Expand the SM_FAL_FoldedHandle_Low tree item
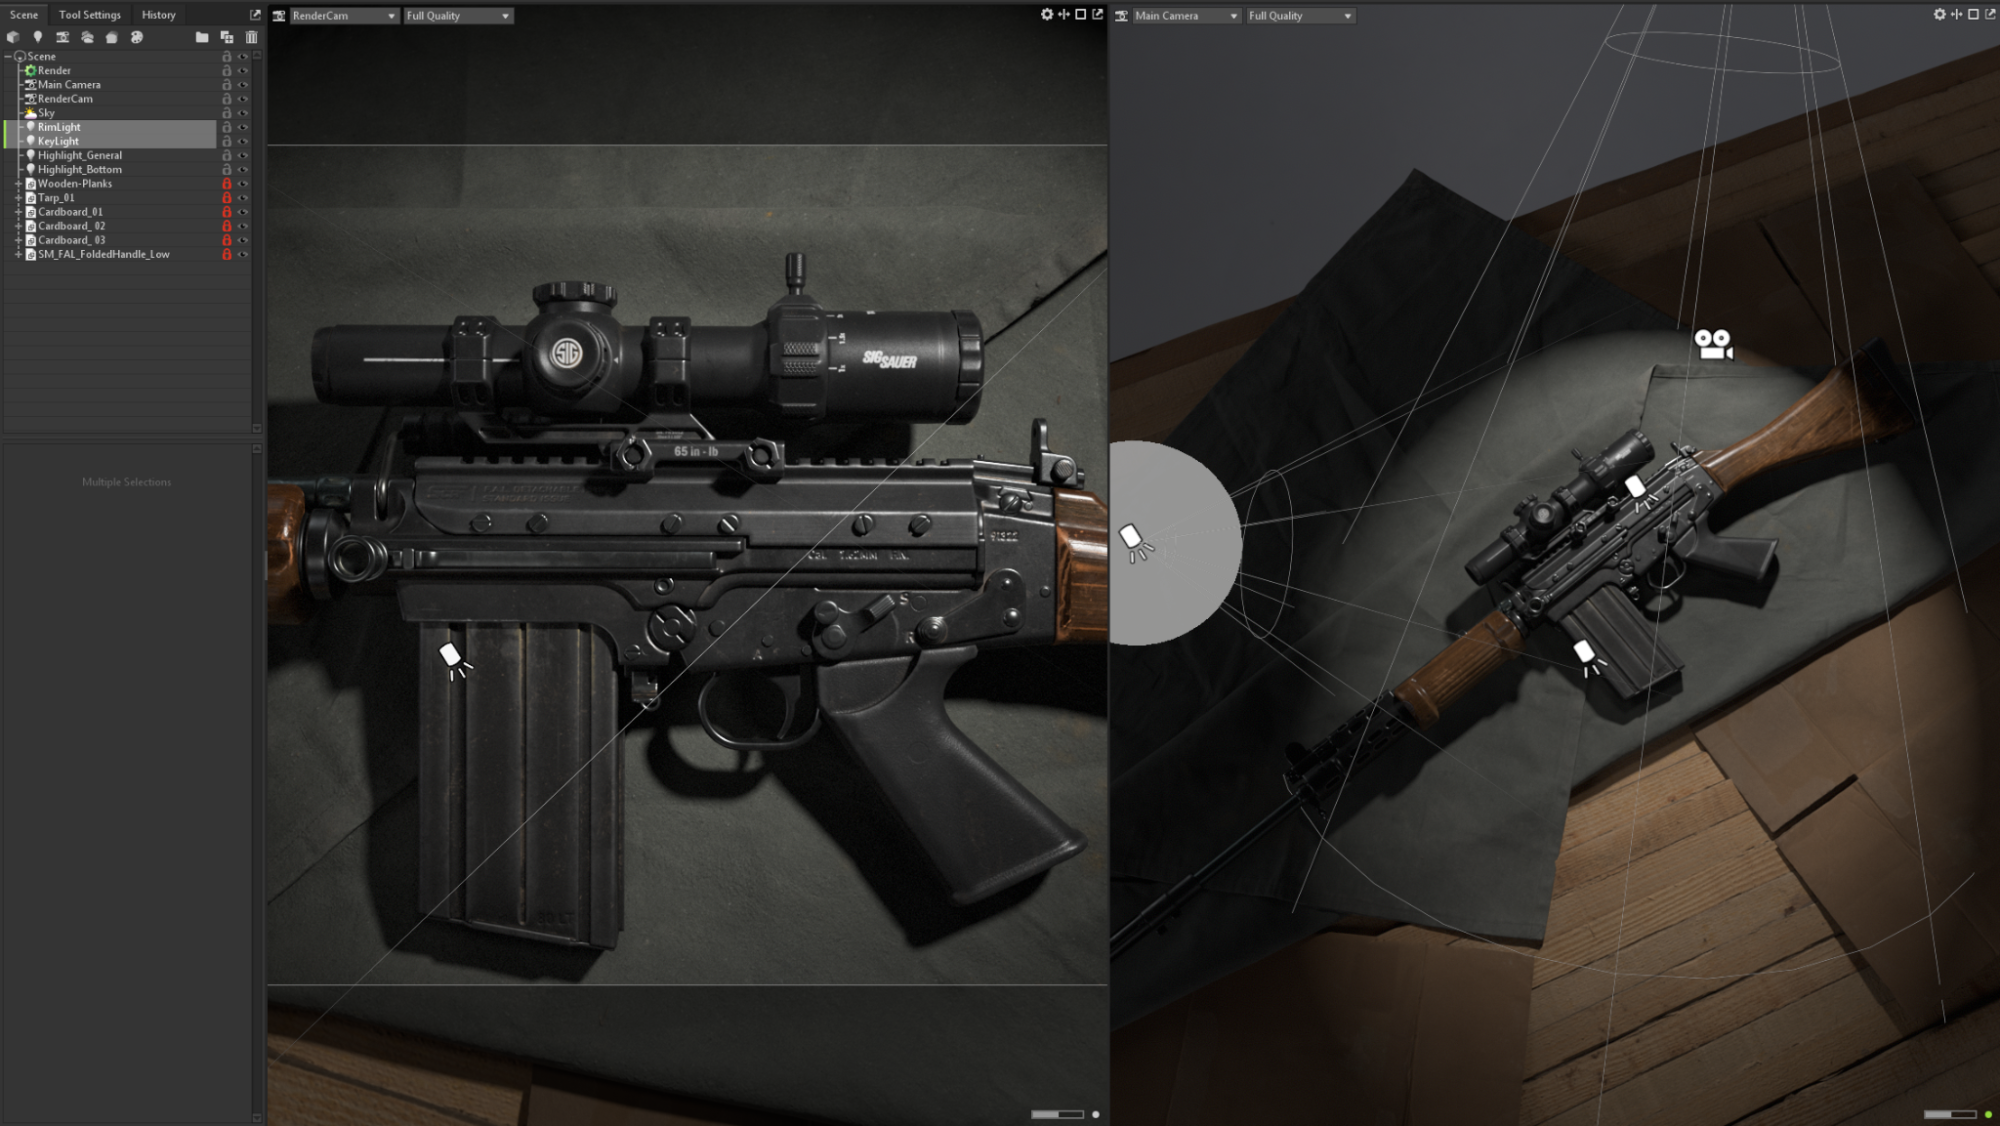2000x1126 pixels. pyautogui.click(x=18, y=254)
